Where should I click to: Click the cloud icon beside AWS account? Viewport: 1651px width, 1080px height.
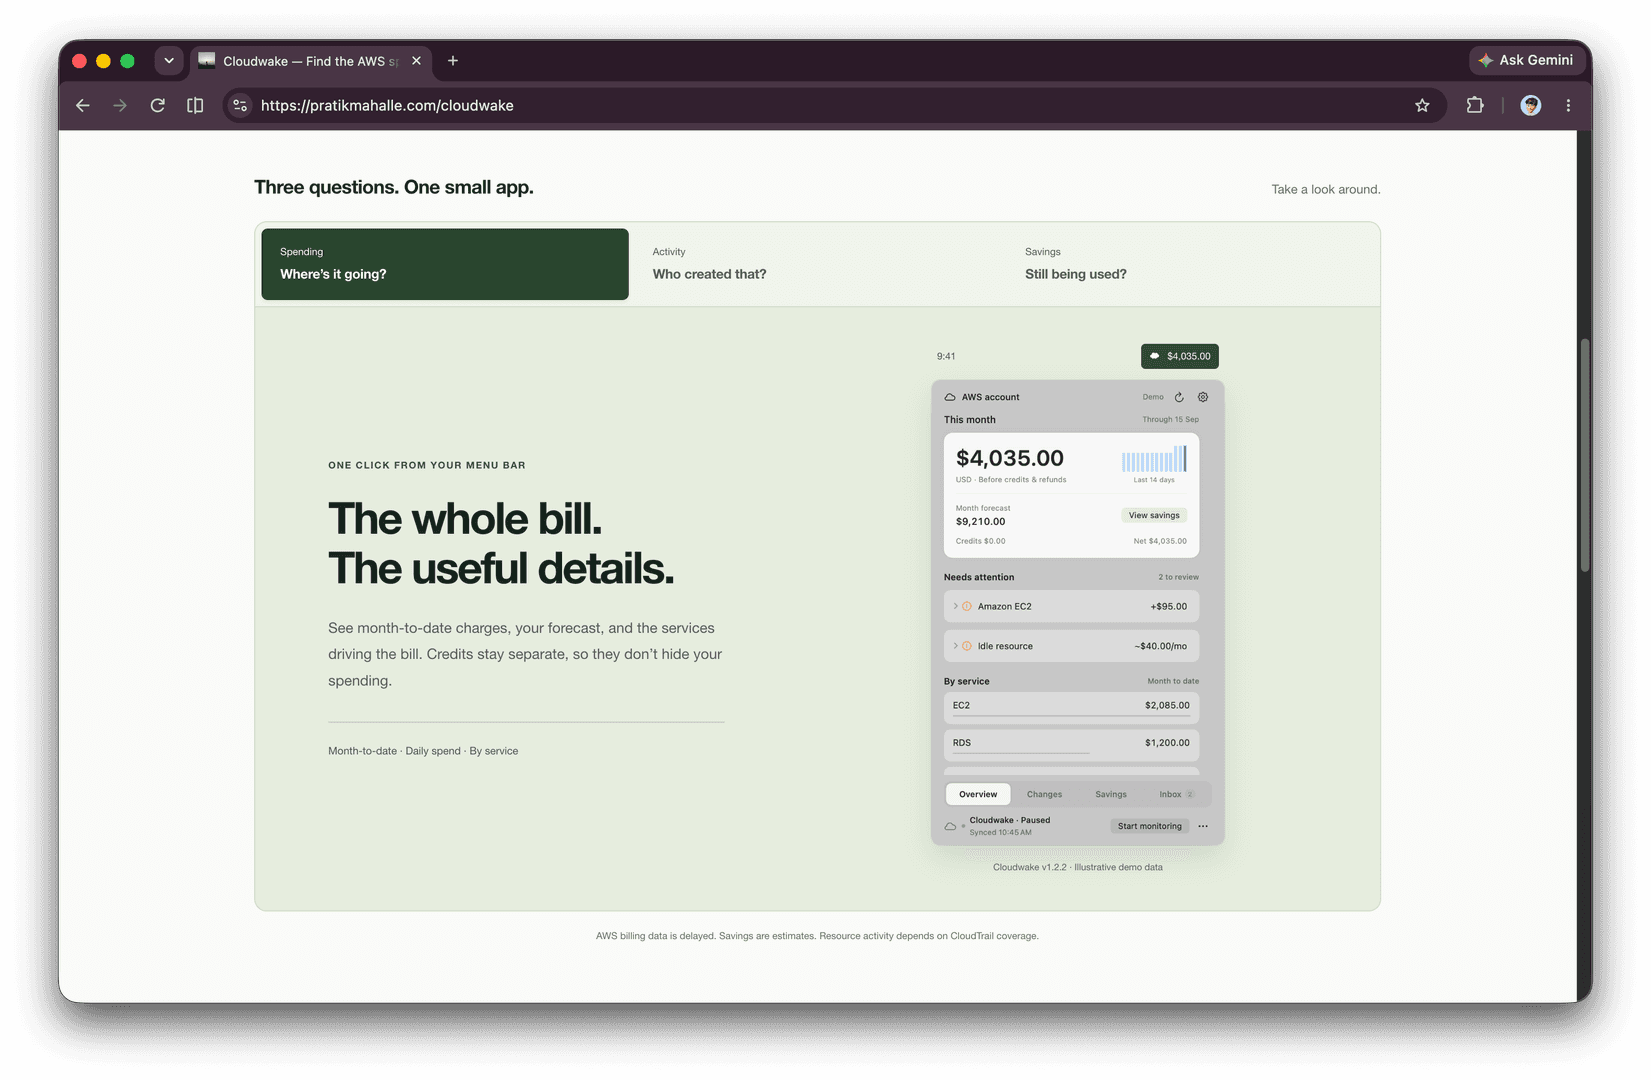[x=950, y=397]
